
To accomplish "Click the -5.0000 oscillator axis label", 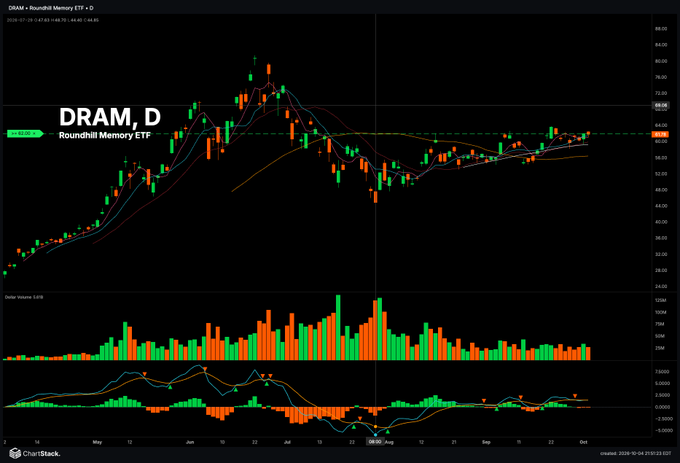I will pyautogui.click(x=662, y=430).
